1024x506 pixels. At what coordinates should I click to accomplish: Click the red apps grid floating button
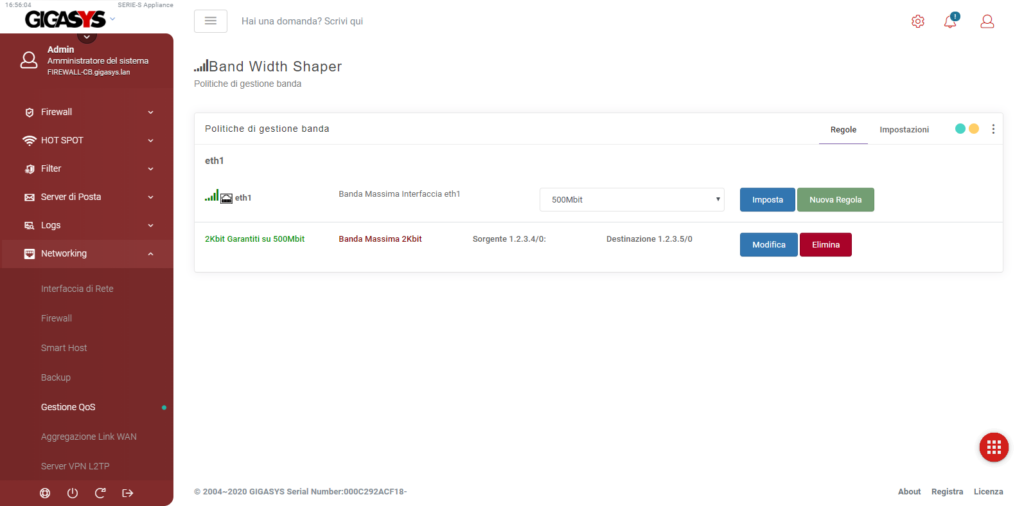[x=993, y=447]
